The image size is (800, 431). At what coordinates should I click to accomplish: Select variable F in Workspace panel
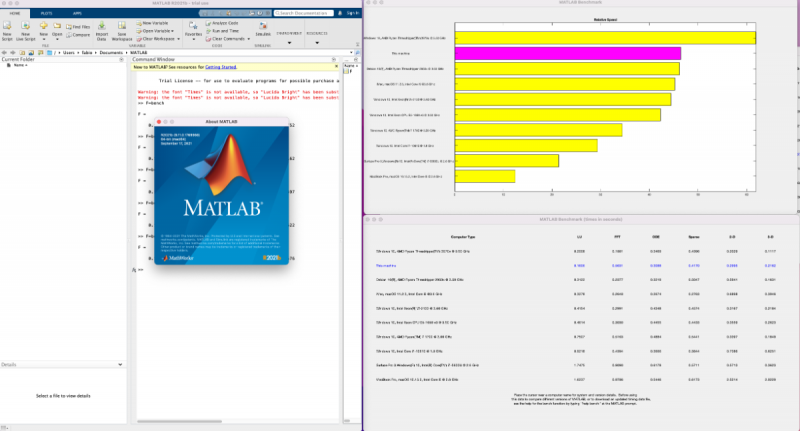[349, 71]
